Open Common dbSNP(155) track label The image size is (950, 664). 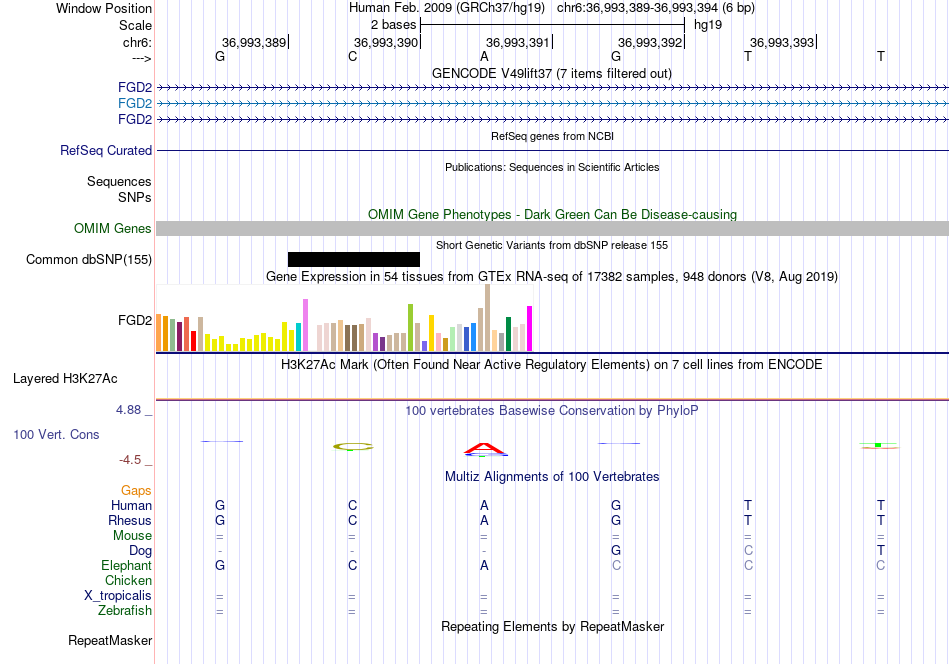(89, 259)
